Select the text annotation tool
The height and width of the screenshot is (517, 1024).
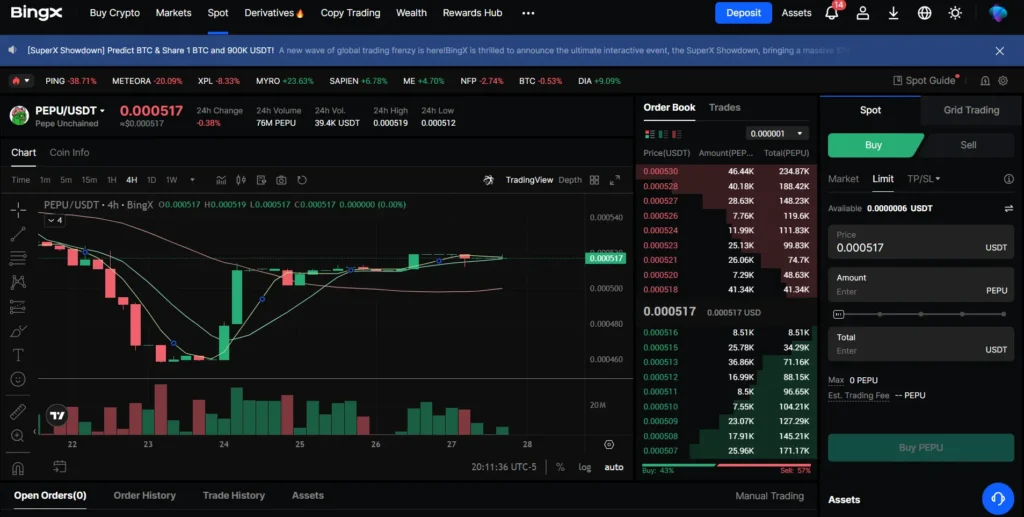click(x=18, y=355)
